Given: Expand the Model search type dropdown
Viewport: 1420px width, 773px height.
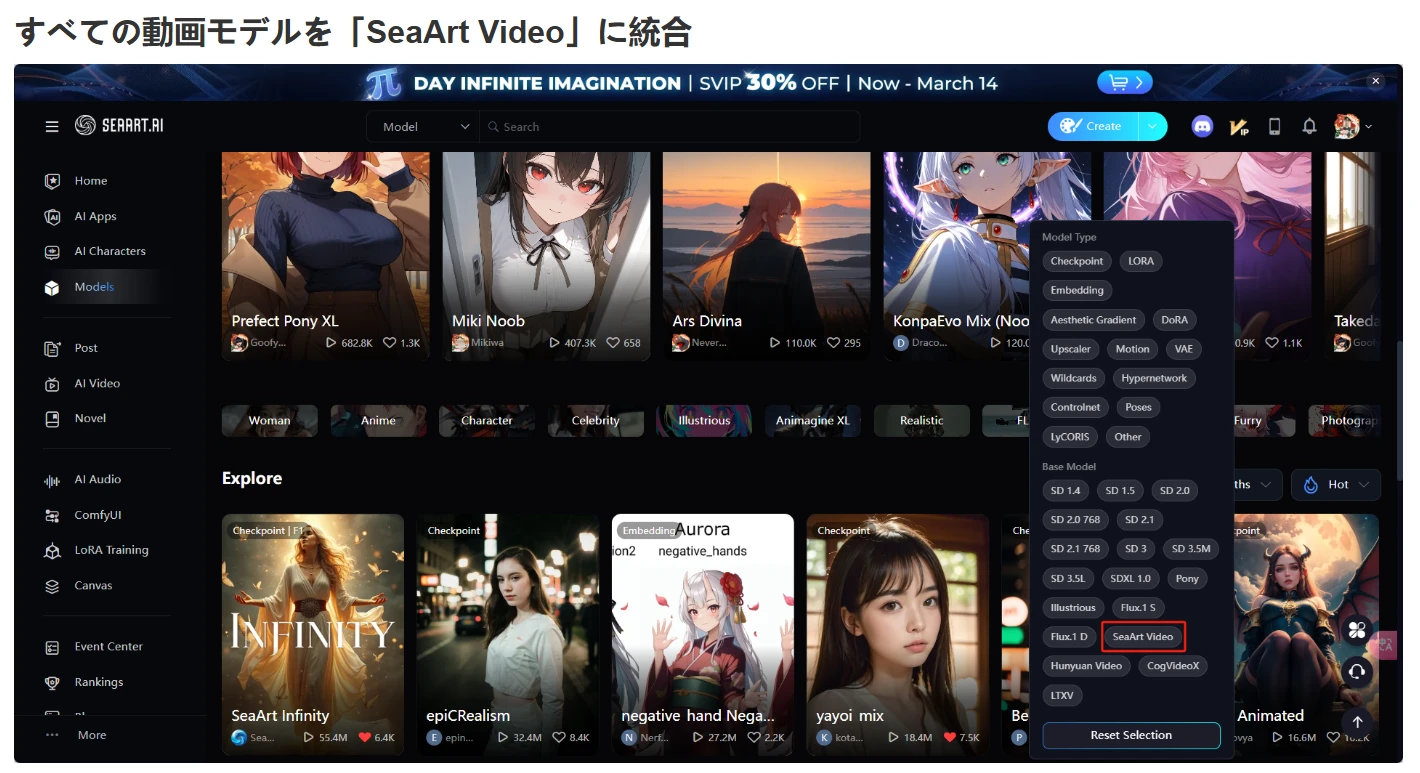Looking at the screenshot, I should 425,127.
